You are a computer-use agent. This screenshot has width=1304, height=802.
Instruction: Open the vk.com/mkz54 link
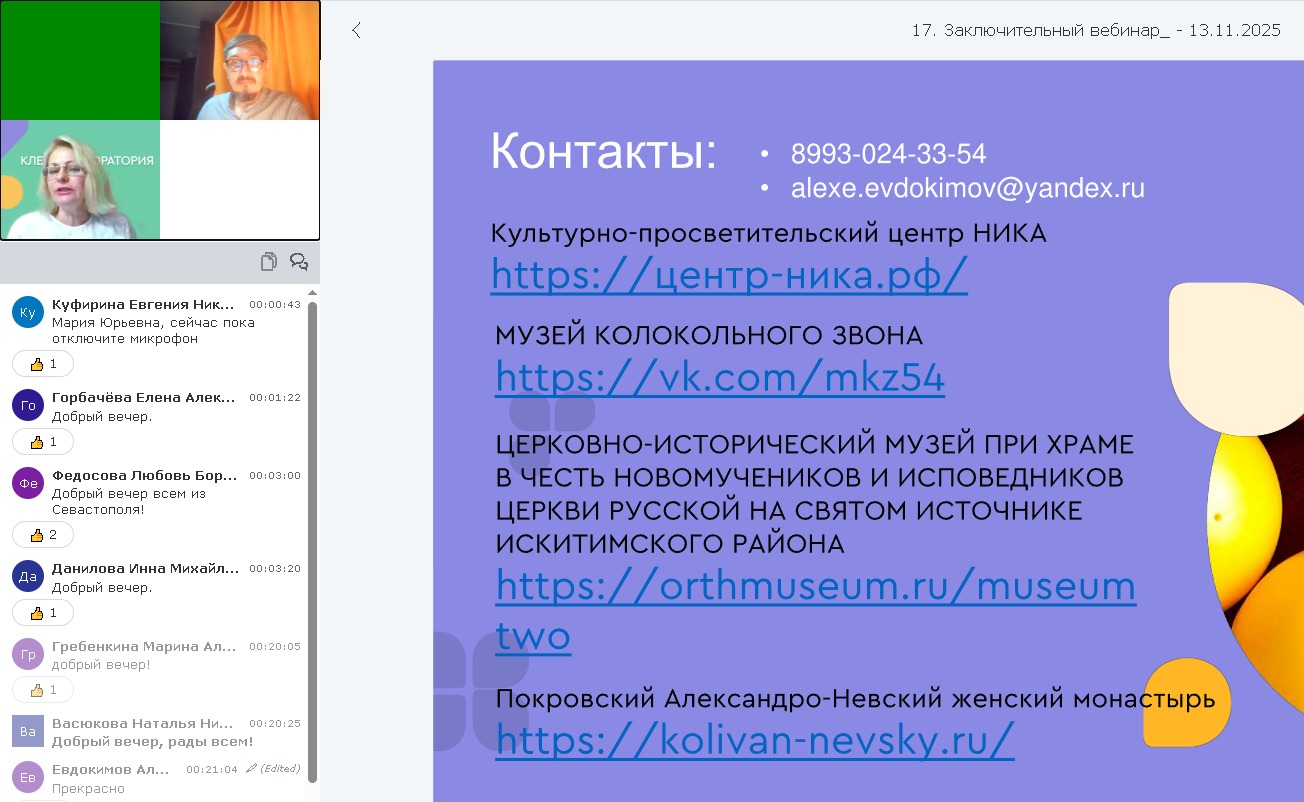pyautogui.click(x=720, y=377)
